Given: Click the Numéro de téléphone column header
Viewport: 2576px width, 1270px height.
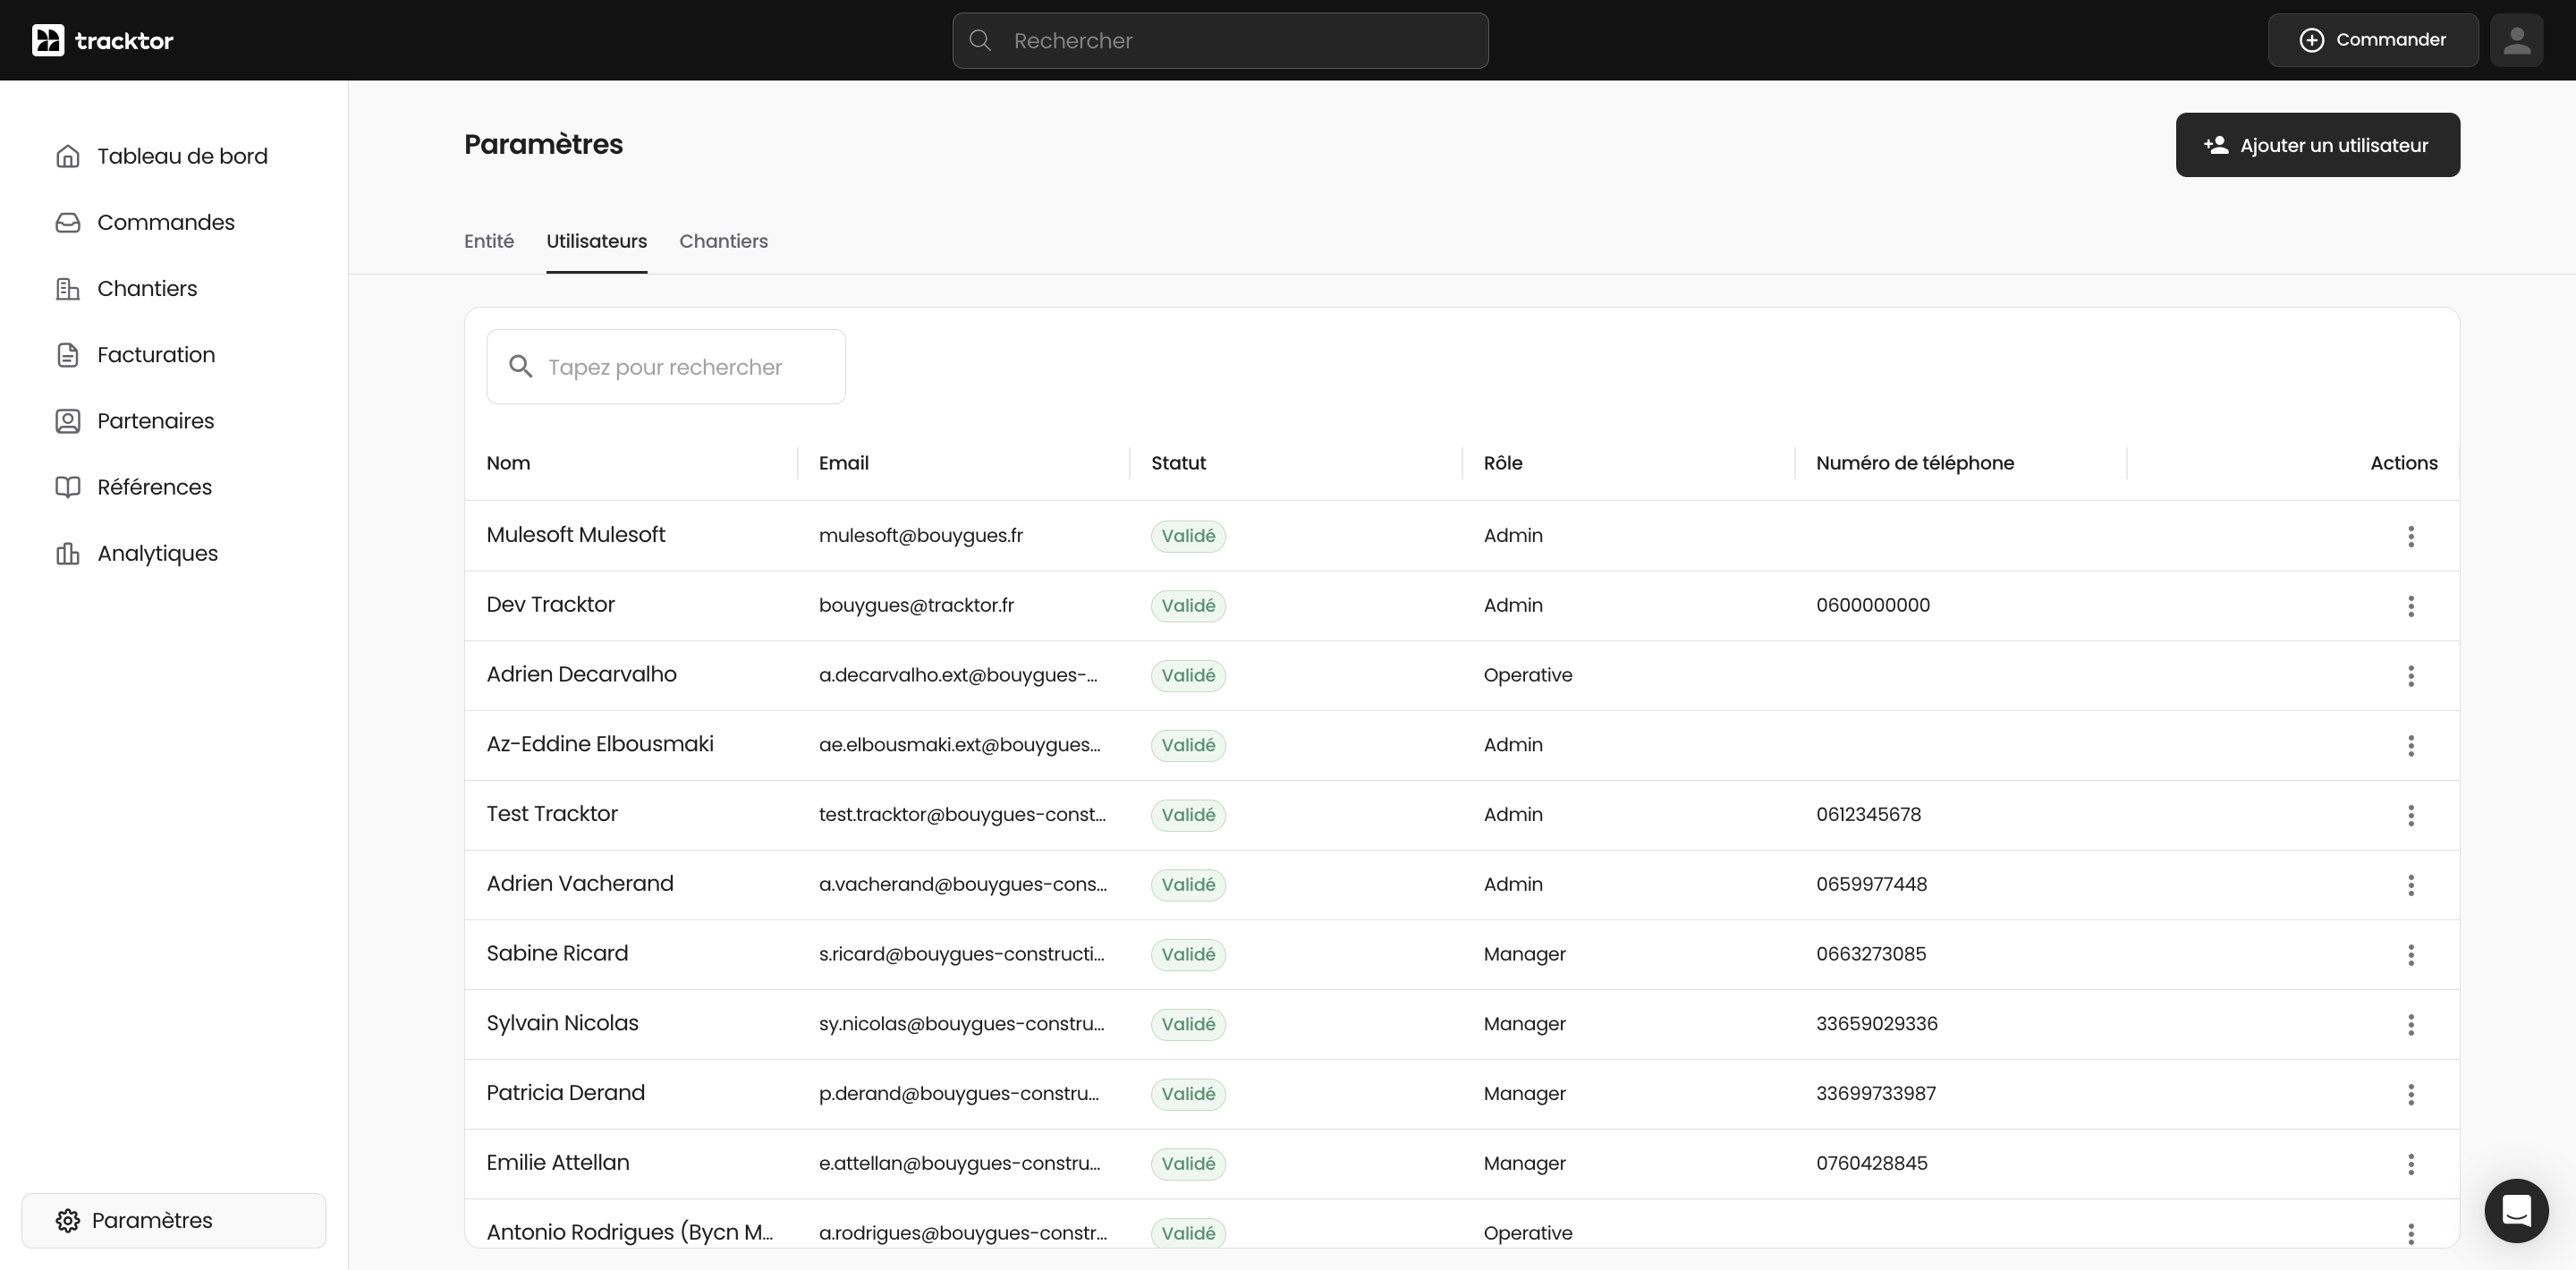Looking at the screenshot, I should tap(1915, 463).
